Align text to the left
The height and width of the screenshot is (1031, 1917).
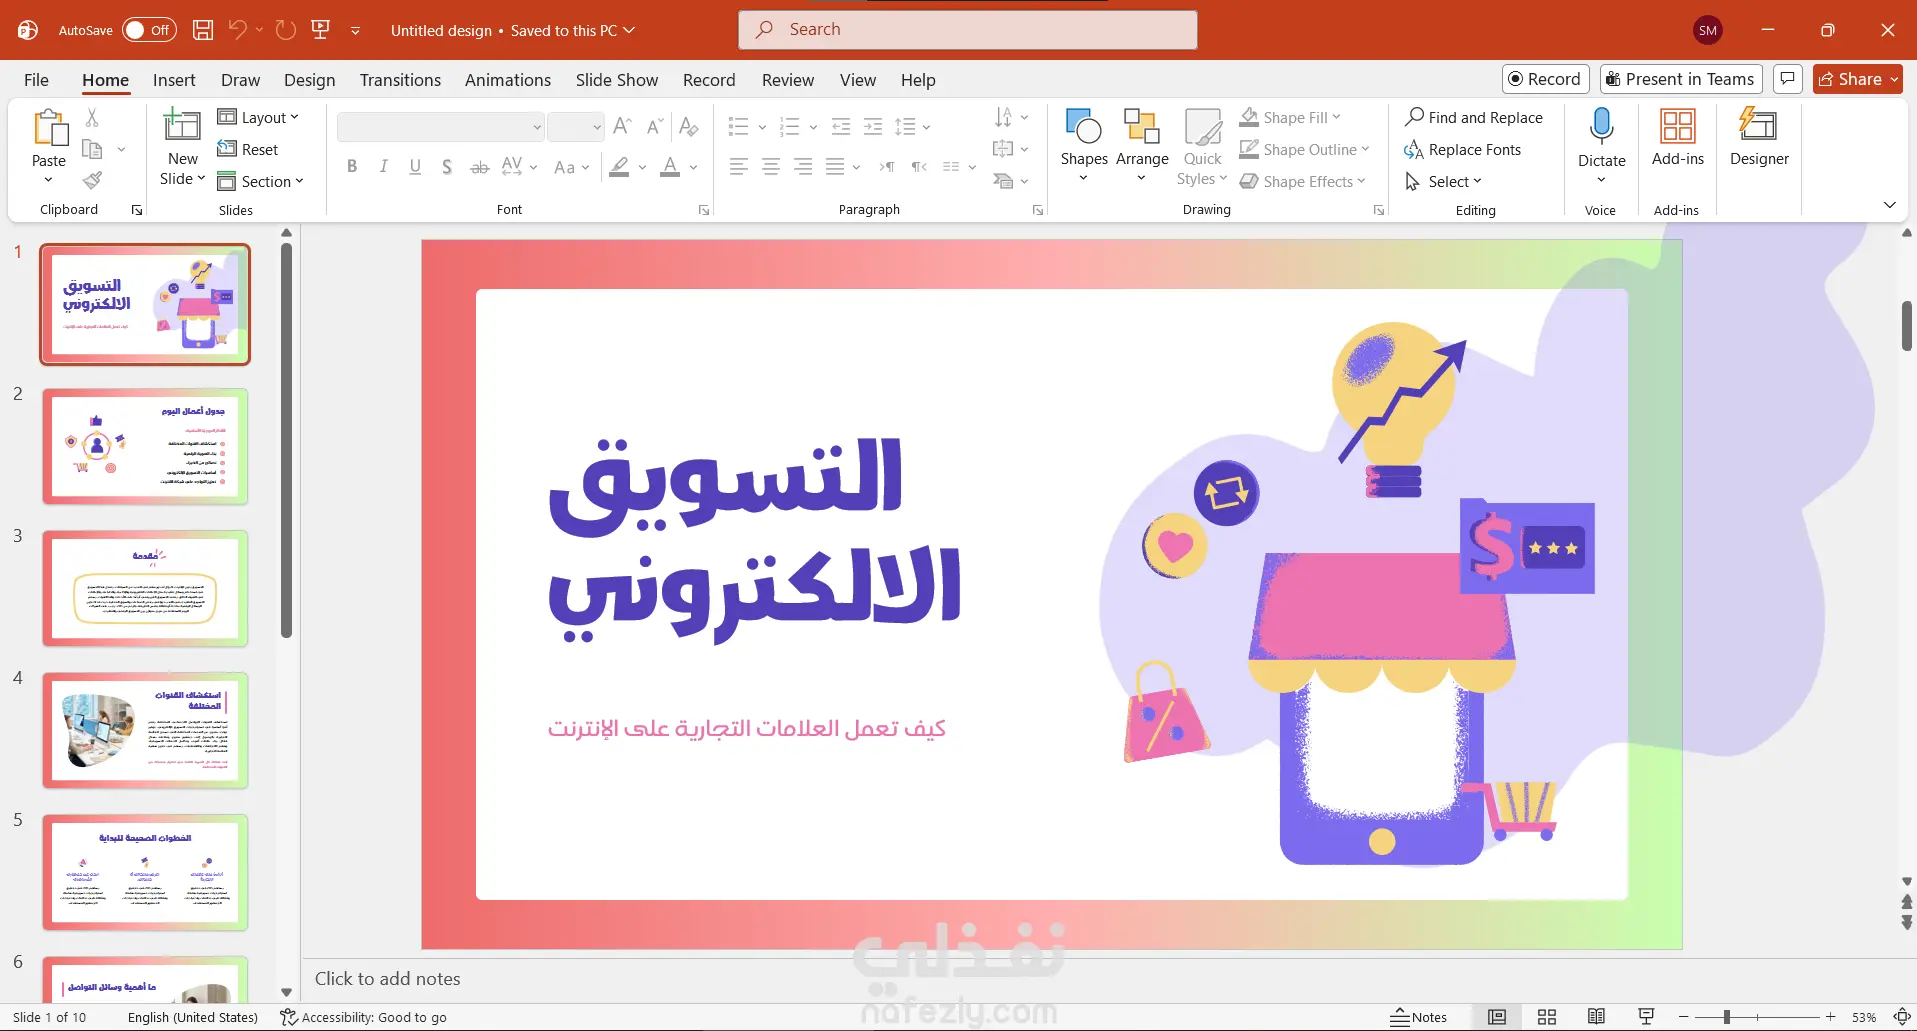[739, 167]
